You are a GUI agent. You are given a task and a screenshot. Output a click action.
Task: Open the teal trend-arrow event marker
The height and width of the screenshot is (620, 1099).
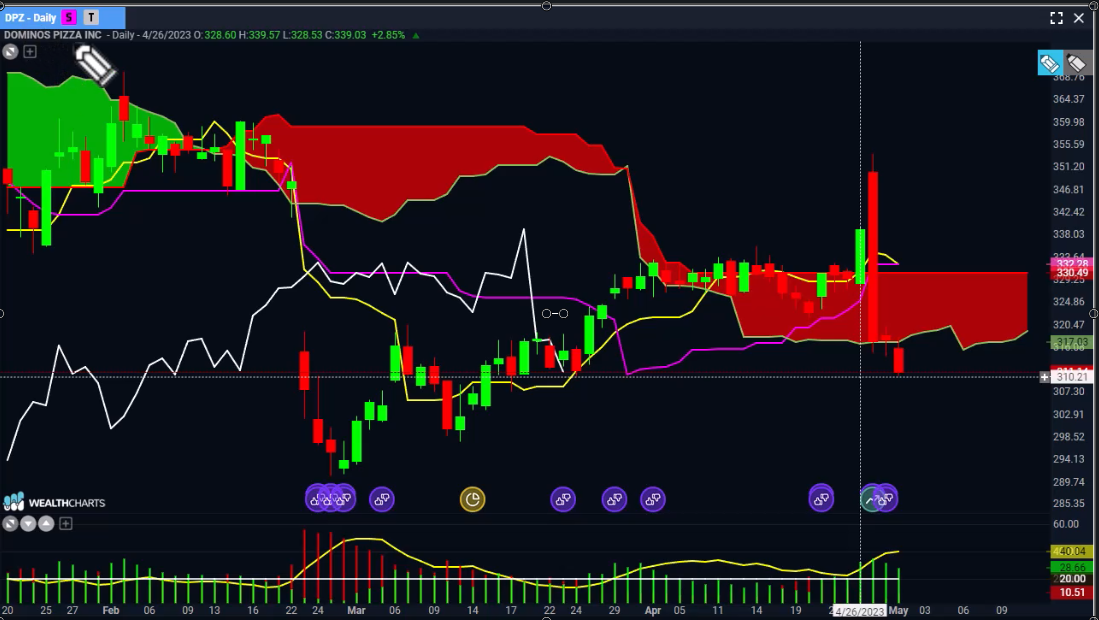(x=869, y=499)
